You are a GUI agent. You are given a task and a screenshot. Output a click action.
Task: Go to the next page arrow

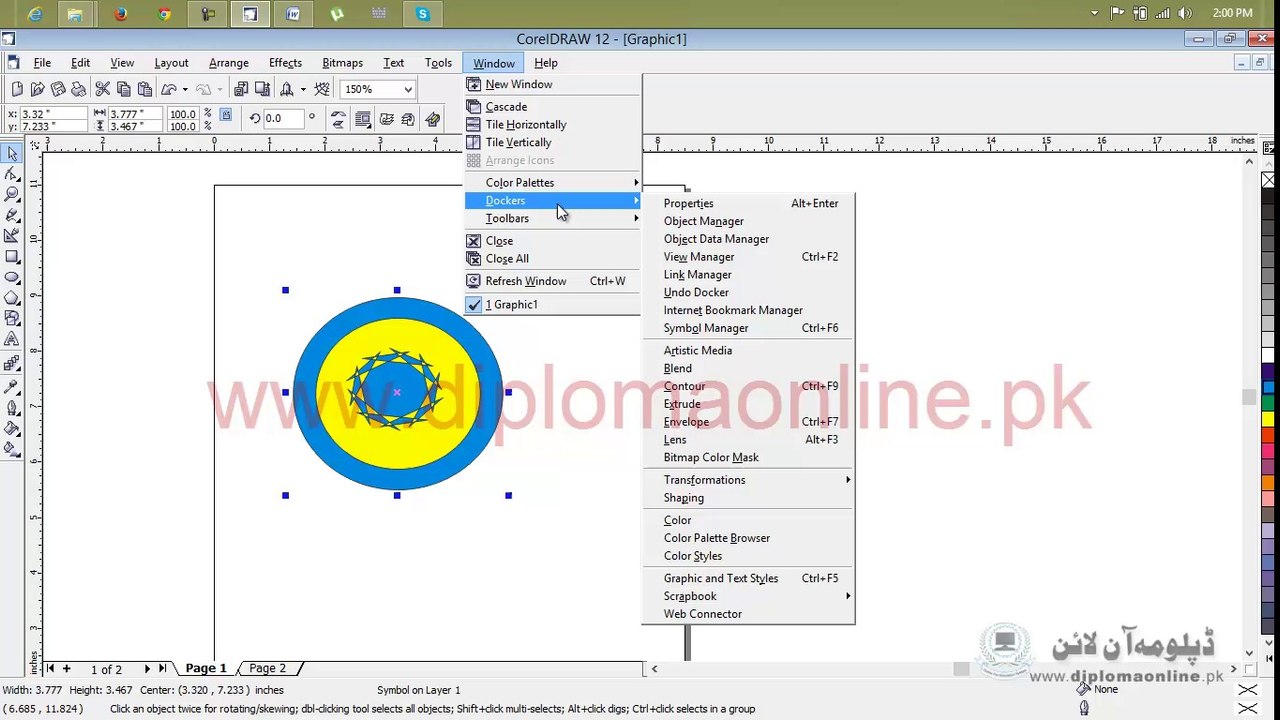point(147,668)
